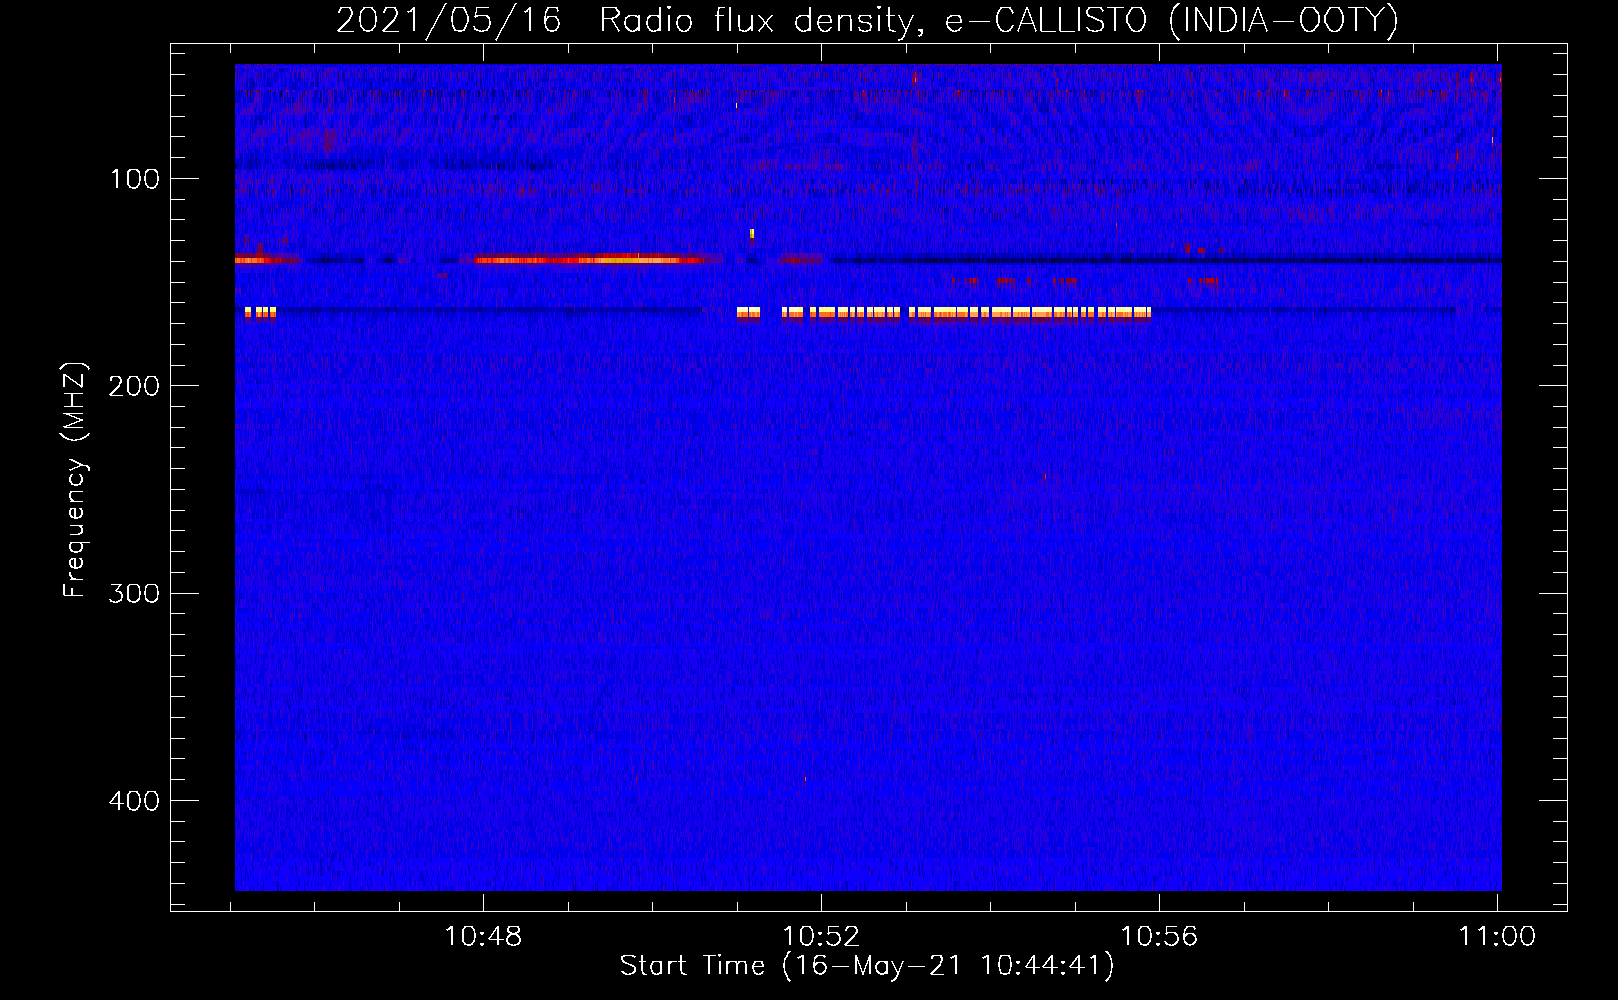Select the 400 frequency tick label
The width and height of the screenshot is (1618, 1000).
134,801
